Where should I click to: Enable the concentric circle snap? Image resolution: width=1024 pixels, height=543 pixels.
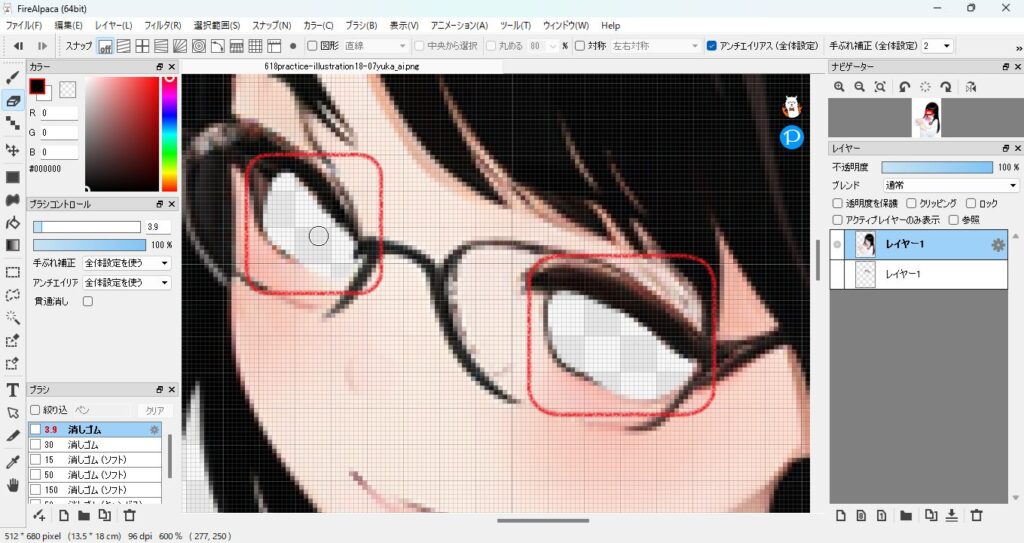click(x=199, y=46)
